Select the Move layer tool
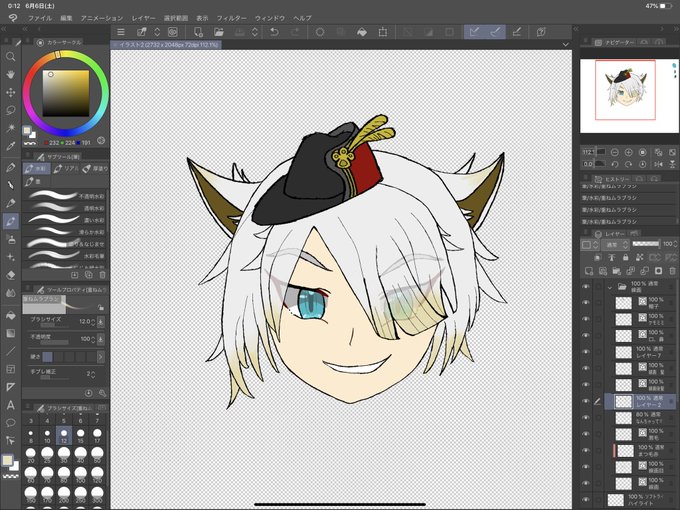 (10, 92)
